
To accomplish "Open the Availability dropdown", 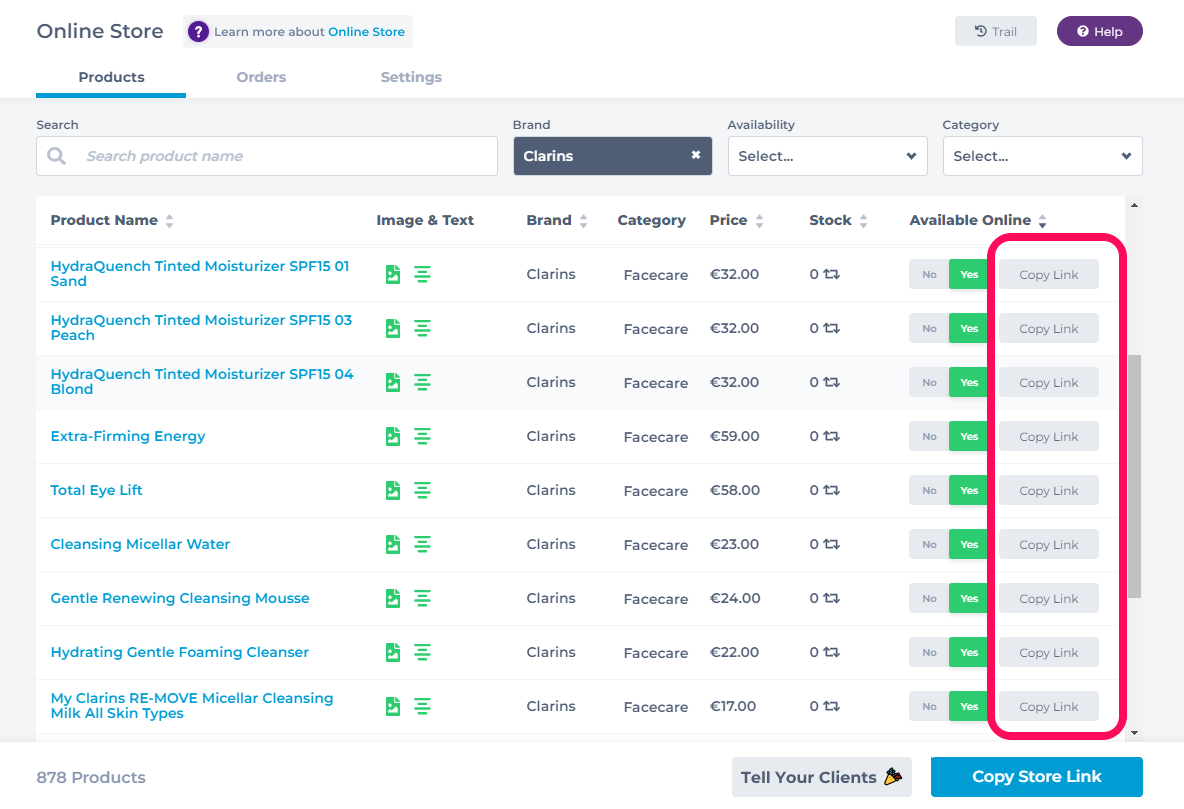I will click(x=828, y=156).
